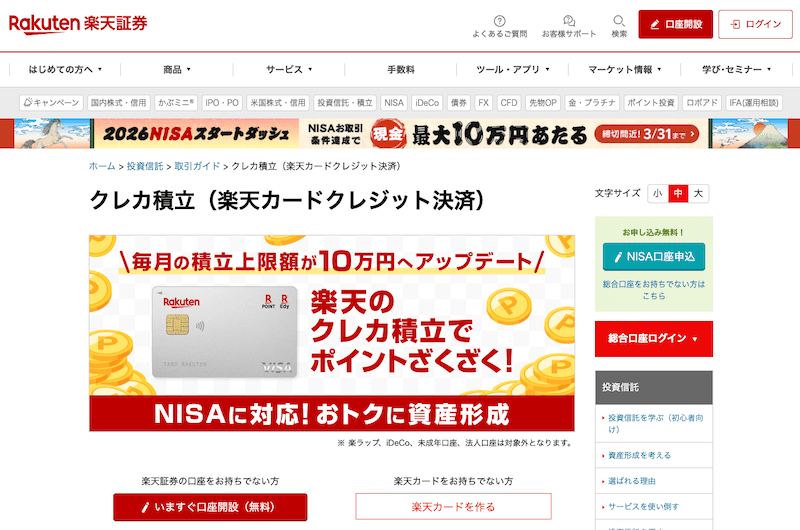
Task: Click the NISA口座申込 pencil button
Action: (x=653, y=257)
